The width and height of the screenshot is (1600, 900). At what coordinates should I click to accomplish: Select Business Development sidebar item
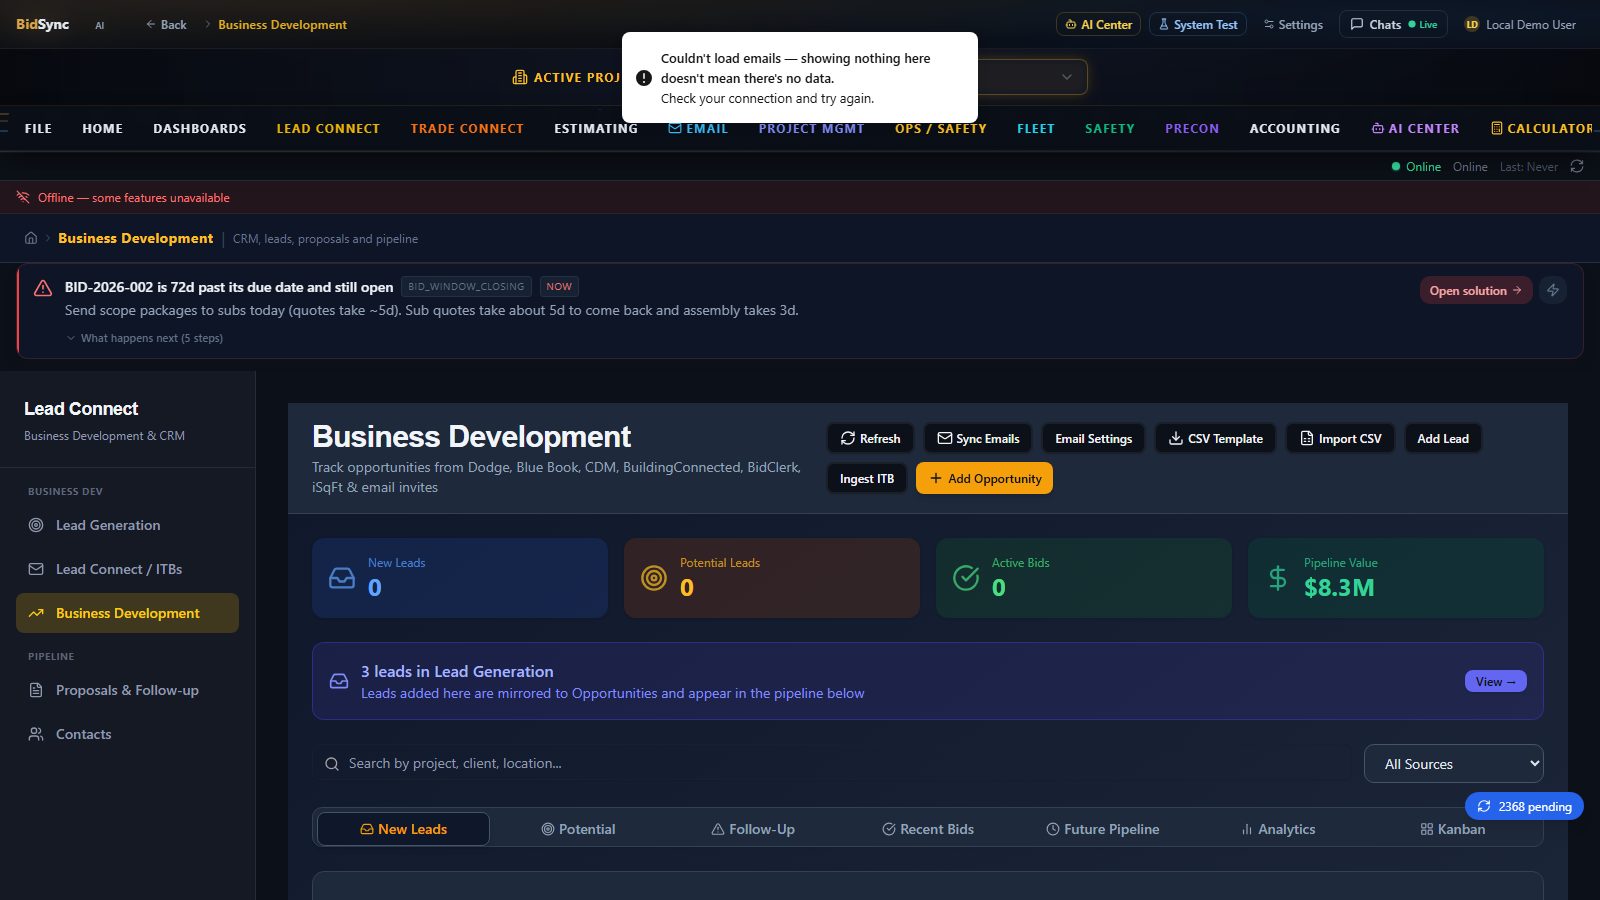click(x=127, y=613)
